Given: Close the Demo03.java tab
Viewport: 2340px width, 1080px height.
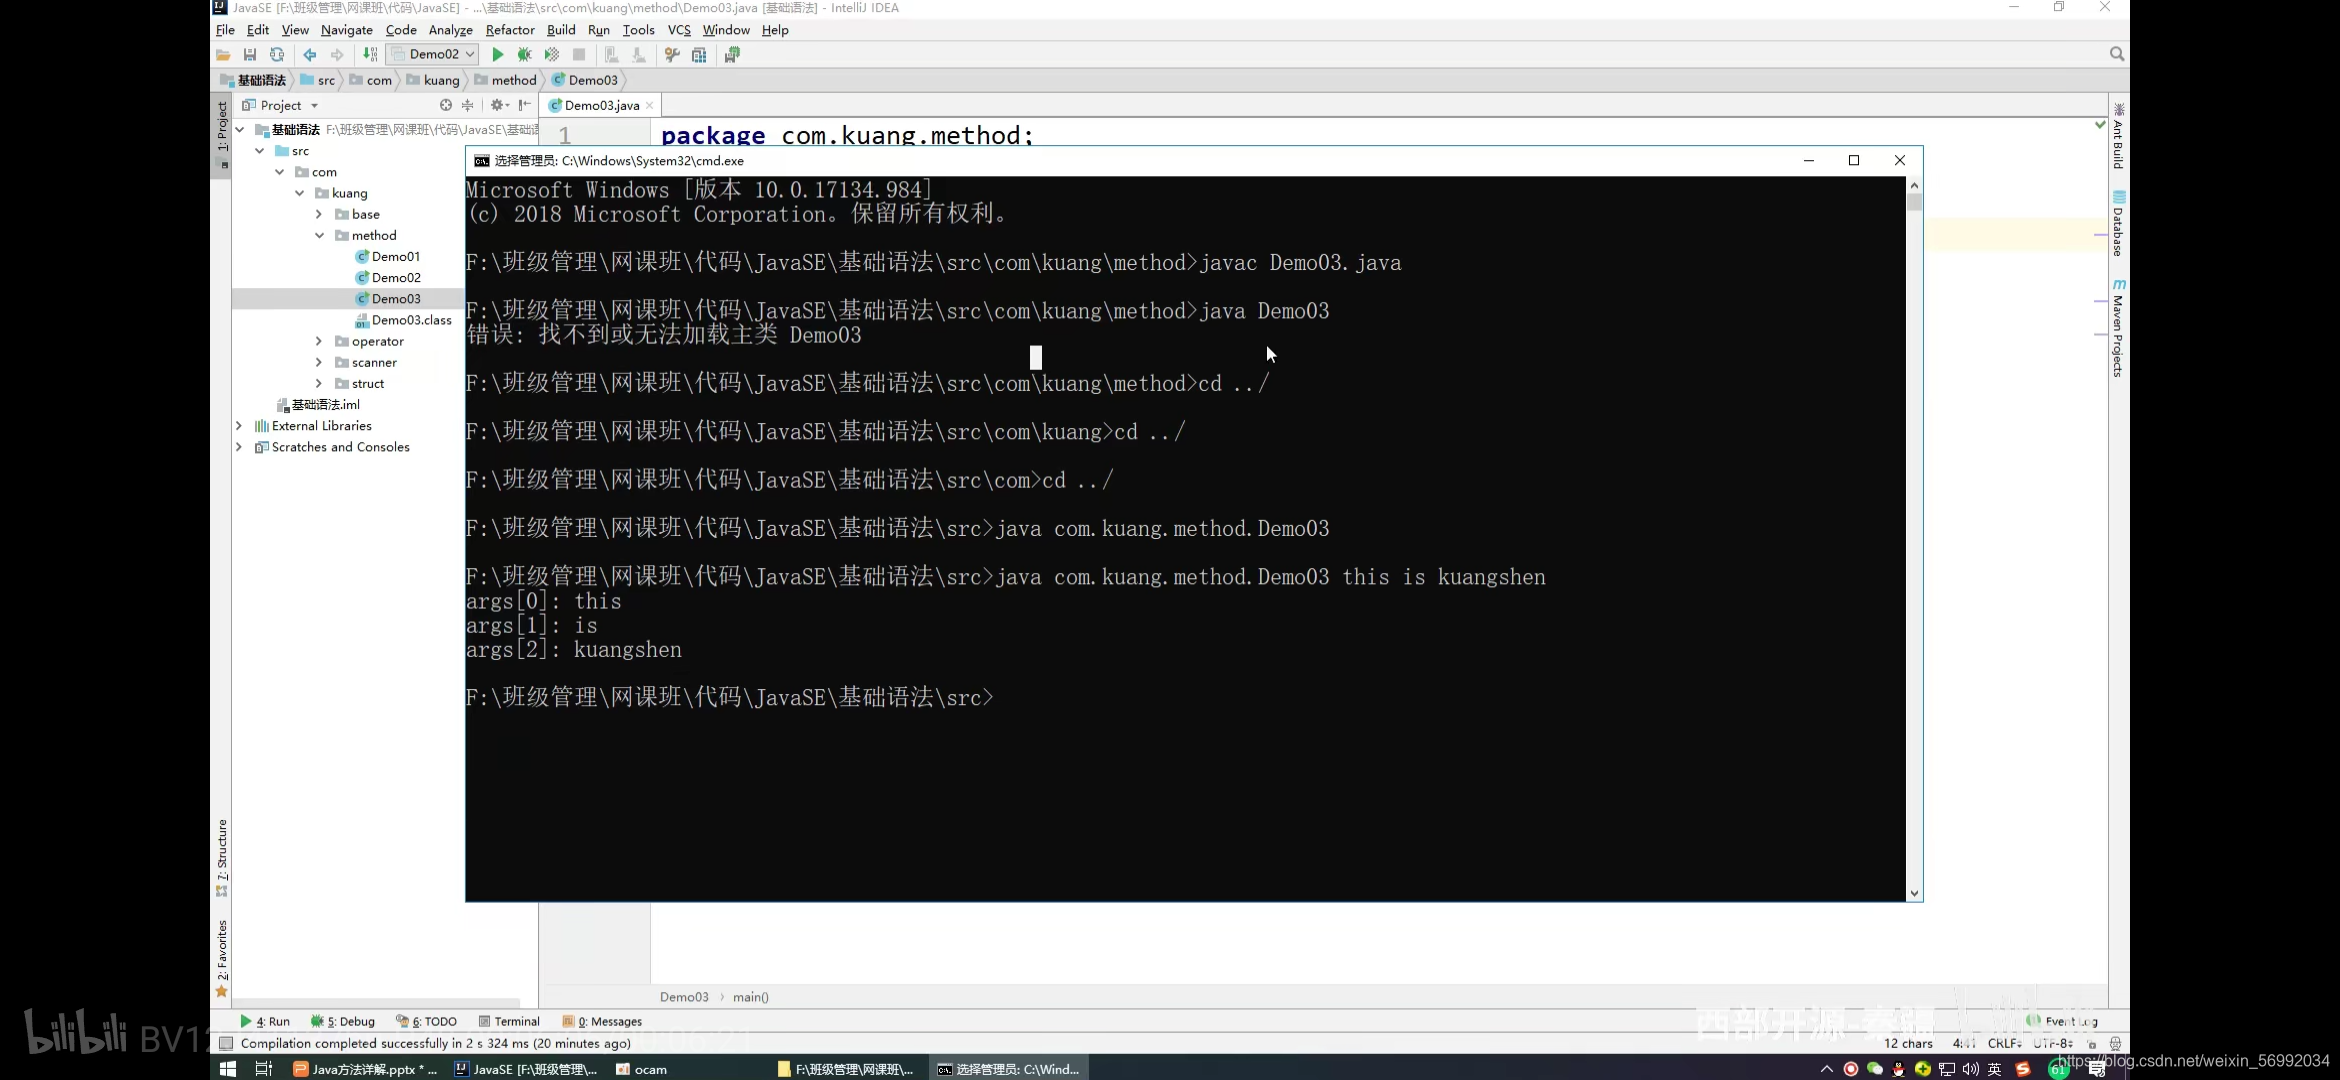Looking at the screenshot, I should (x=650, y=105).
